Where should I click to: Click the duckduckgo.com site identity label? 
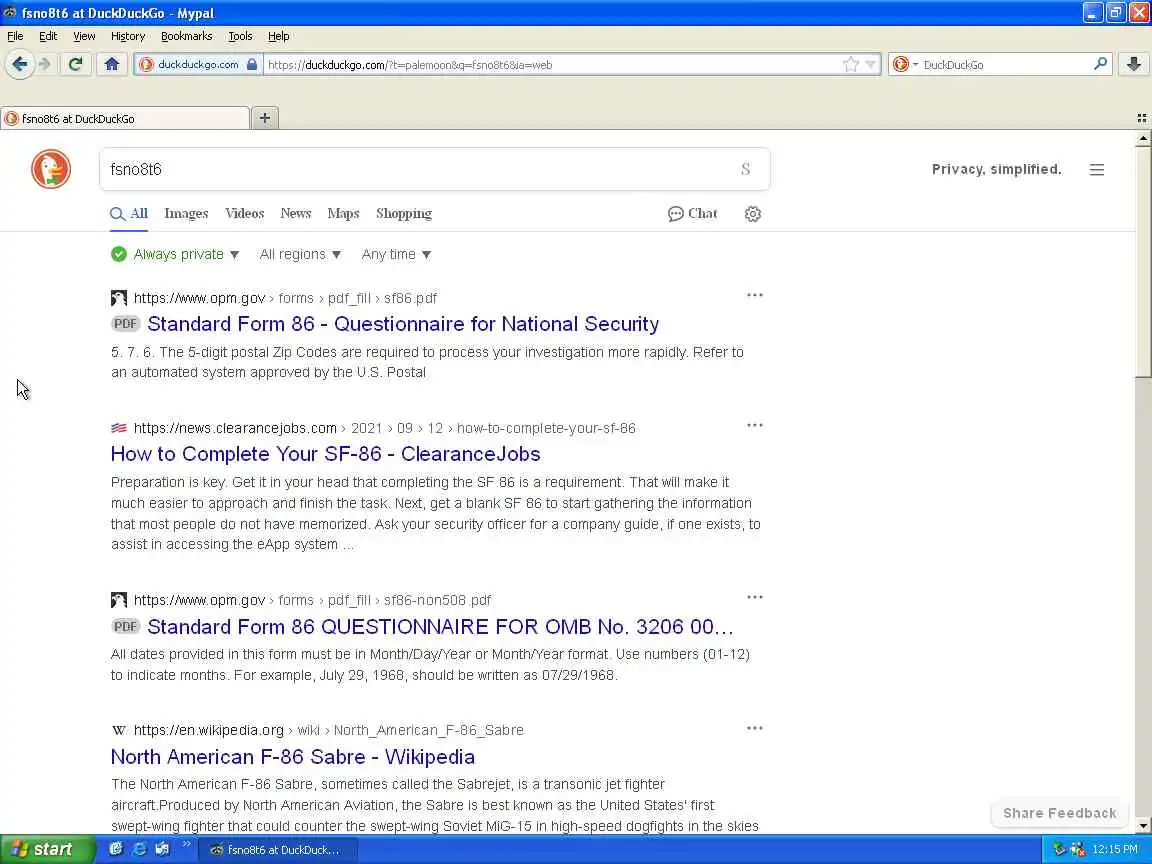[198, 65]
